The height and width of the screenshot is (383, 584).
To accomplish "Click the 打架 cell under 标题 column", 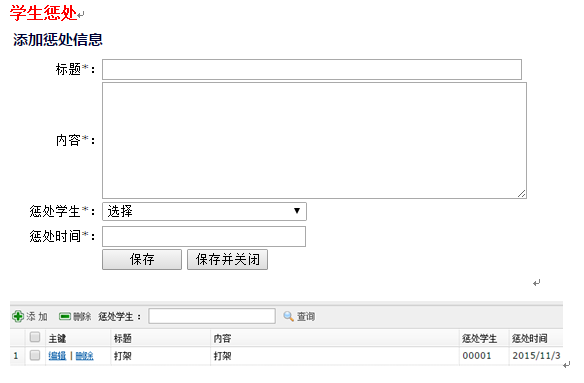I will click(123, 356).
